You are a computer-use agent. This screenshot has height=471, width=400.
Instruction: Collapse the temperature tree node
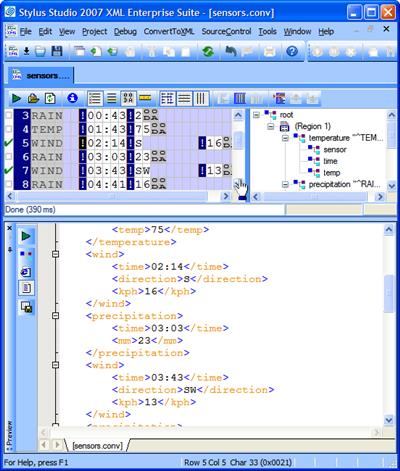285,138
